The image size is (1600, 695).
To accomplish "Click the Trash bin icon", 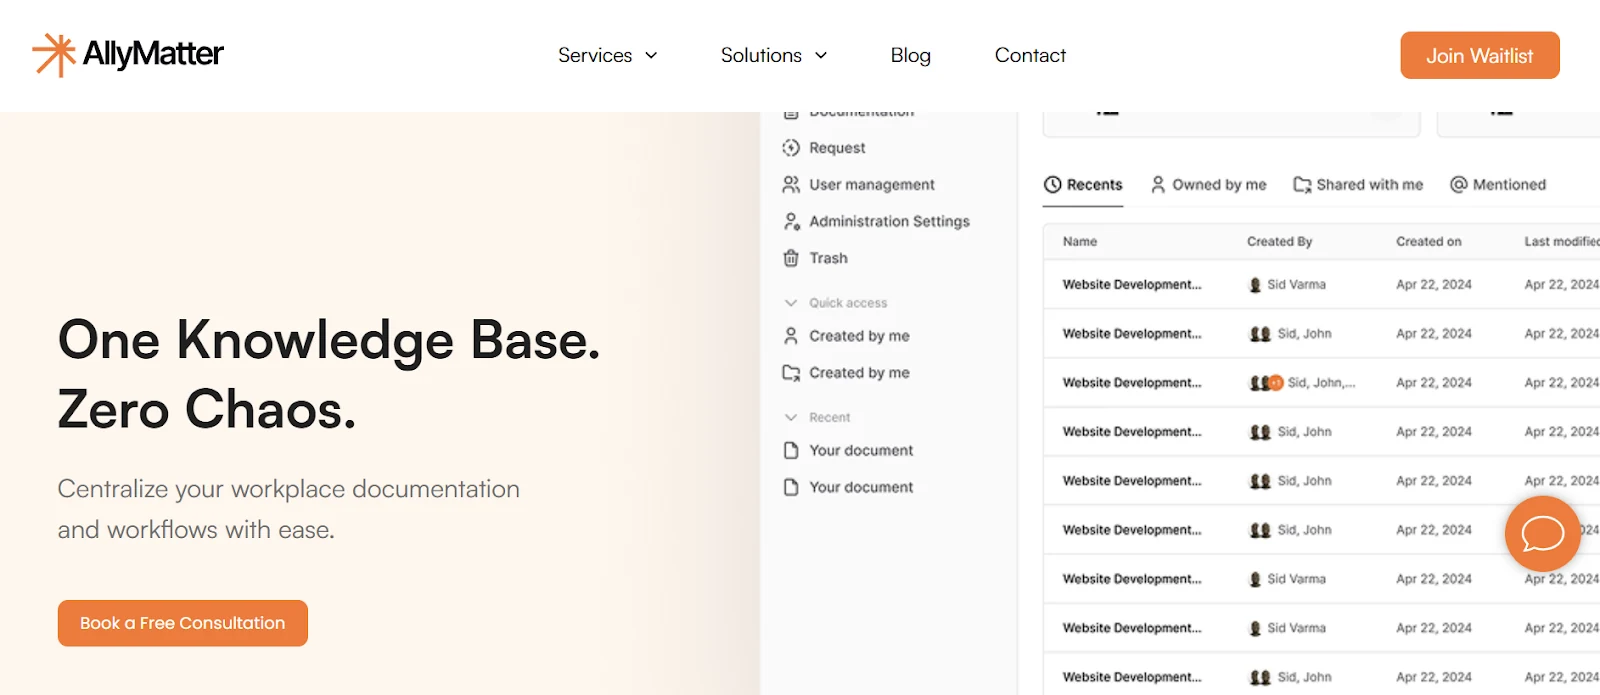I will pyautogui.click(x=791, y=258).
